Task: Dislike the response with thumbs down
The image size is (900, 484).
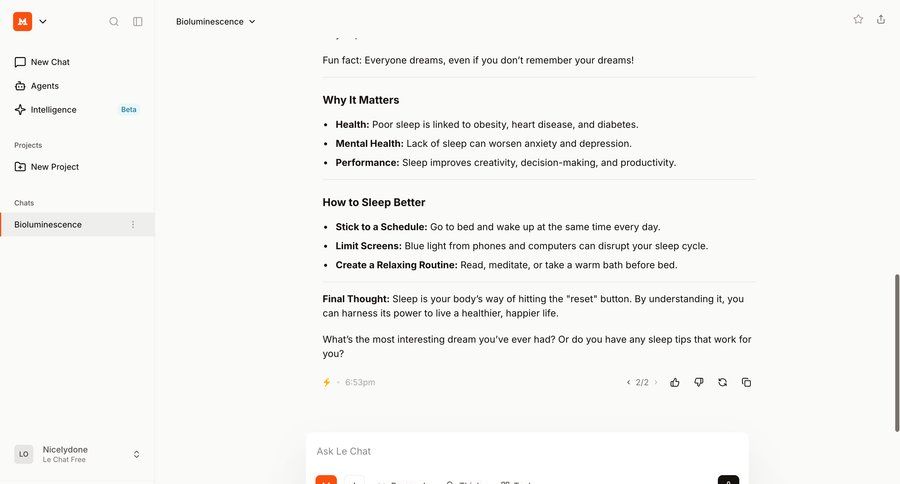Action: point(699,382)
